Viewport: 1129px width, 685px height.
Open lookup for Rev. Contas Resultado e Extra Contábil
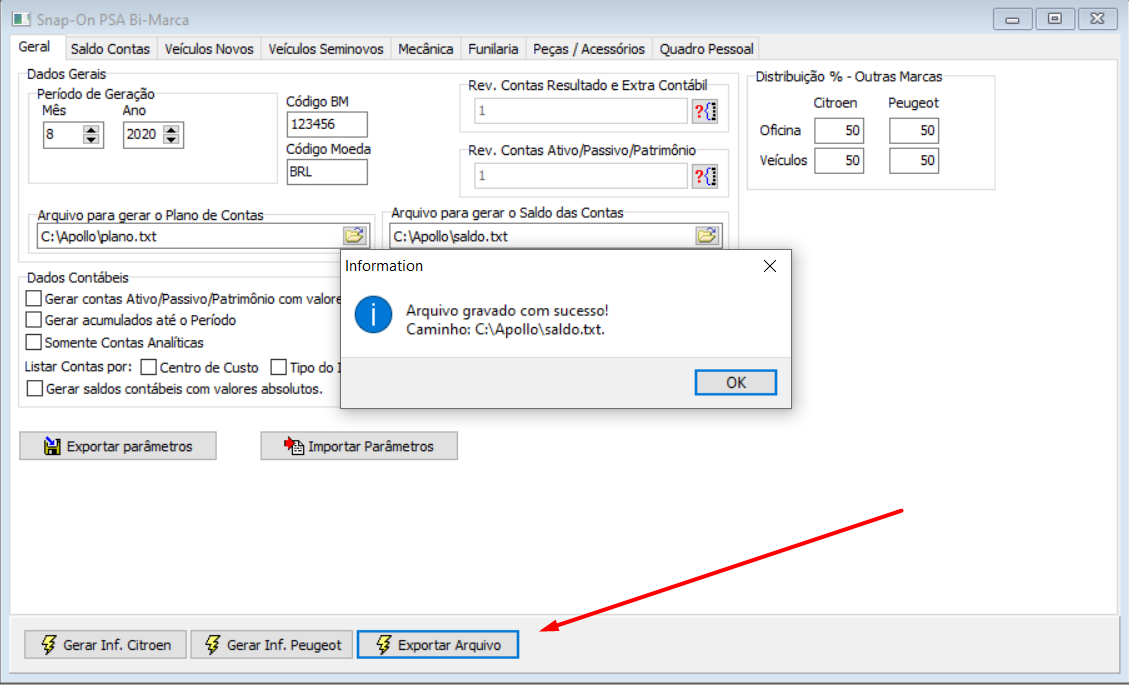[705, 111]
